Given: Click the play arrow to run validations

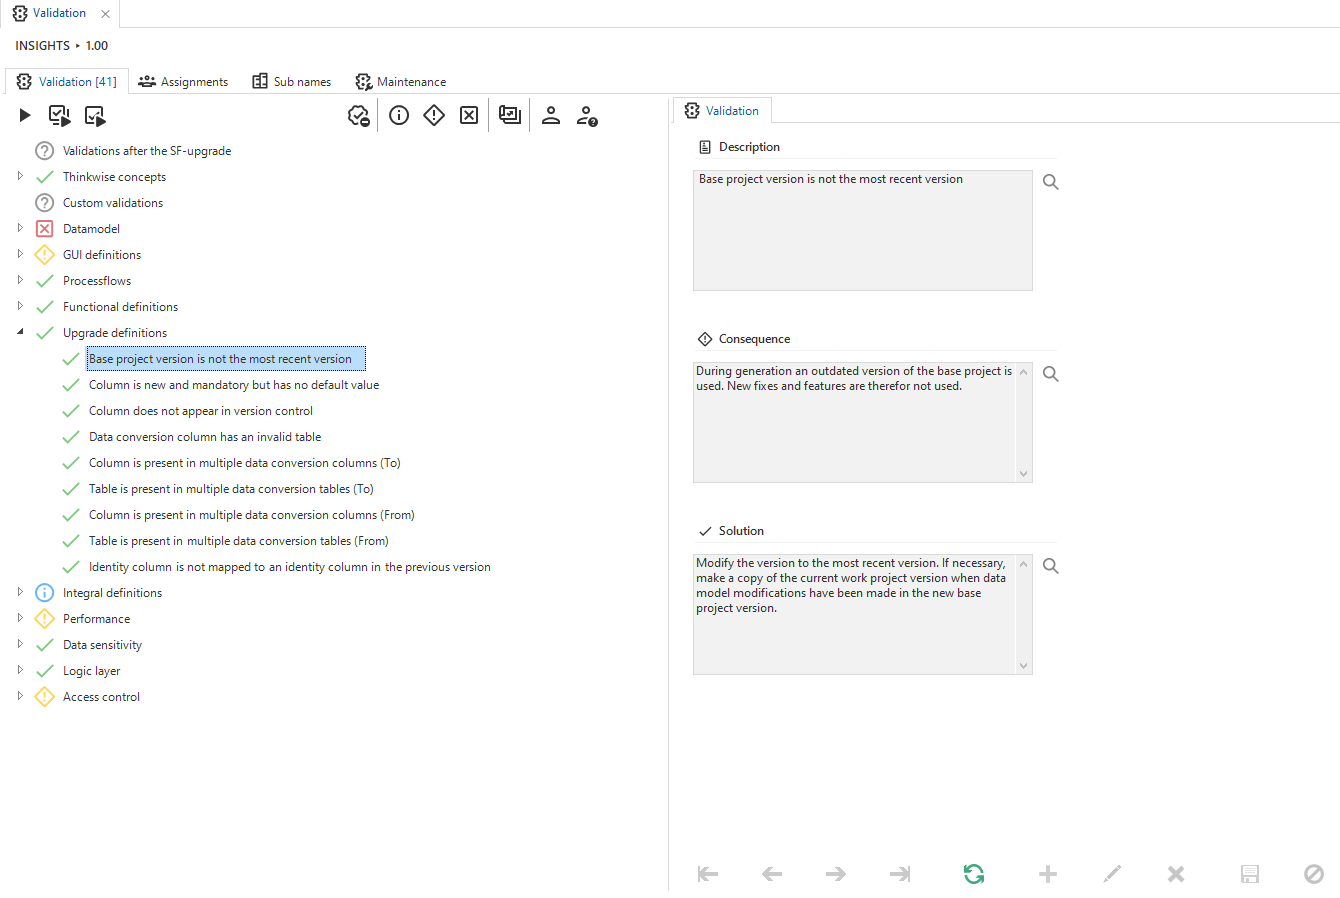Looking at the screenshot, I should click(25, 116).
